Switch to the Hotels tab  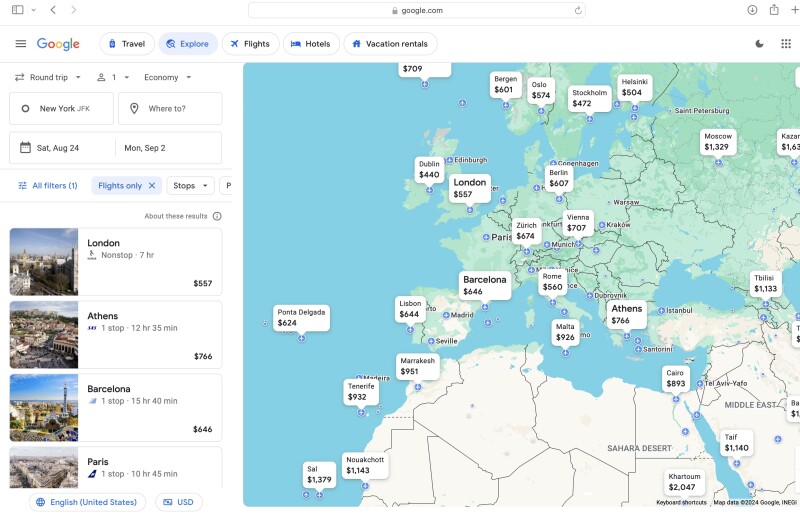tap(310, 44)
